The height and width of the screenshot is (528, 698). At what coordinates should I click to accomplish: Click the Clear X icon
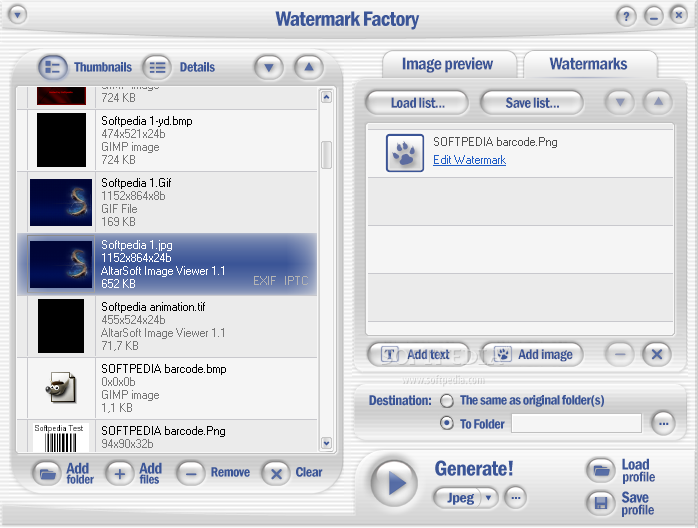pyautogui.click(x=276, y=473)
